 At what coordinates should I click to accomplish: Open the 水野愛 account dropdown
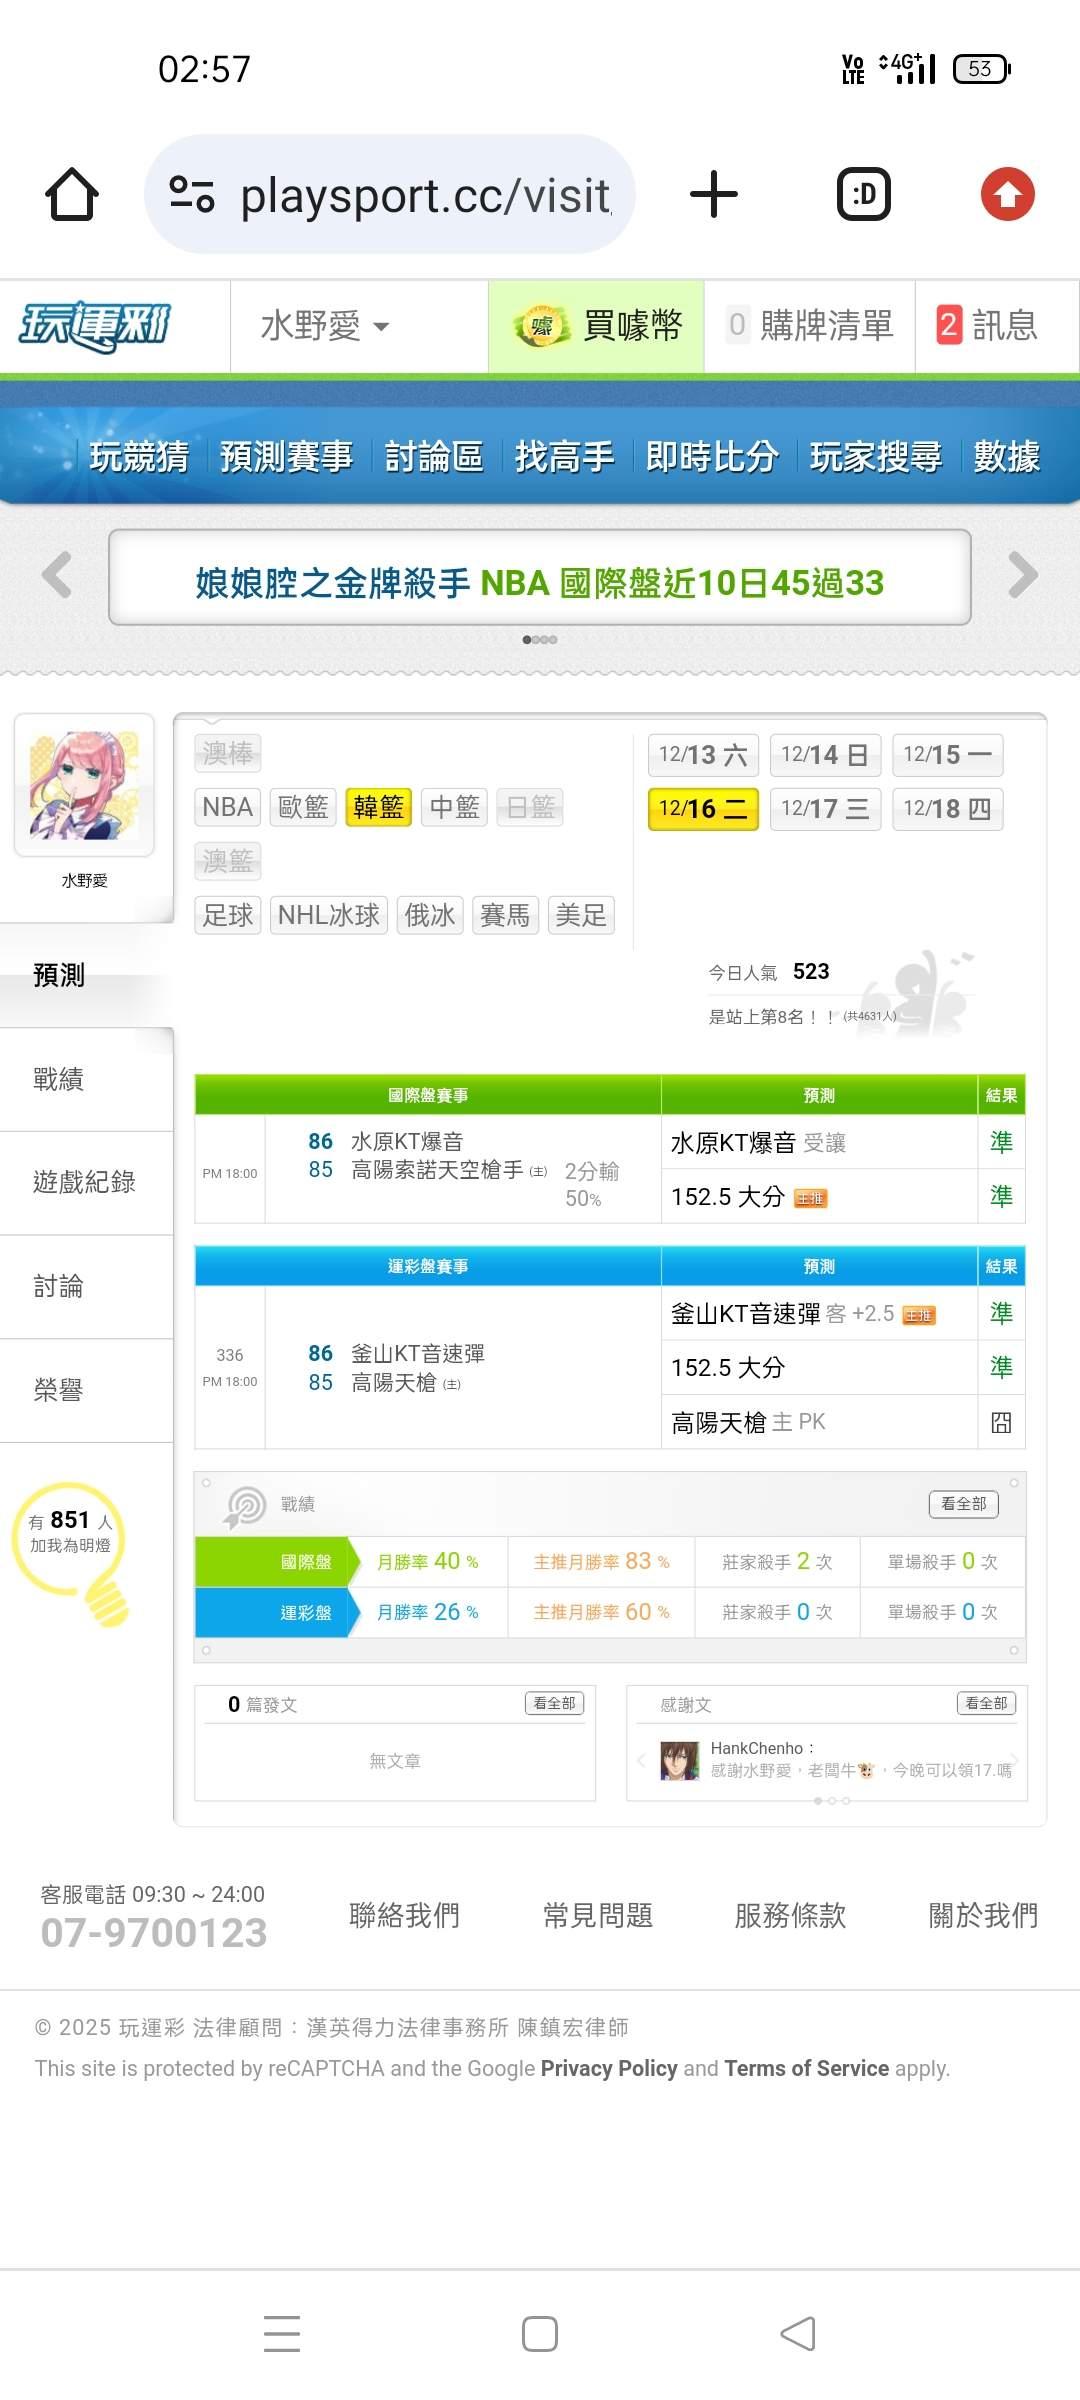pyautogui.click(x=325, y=326)
